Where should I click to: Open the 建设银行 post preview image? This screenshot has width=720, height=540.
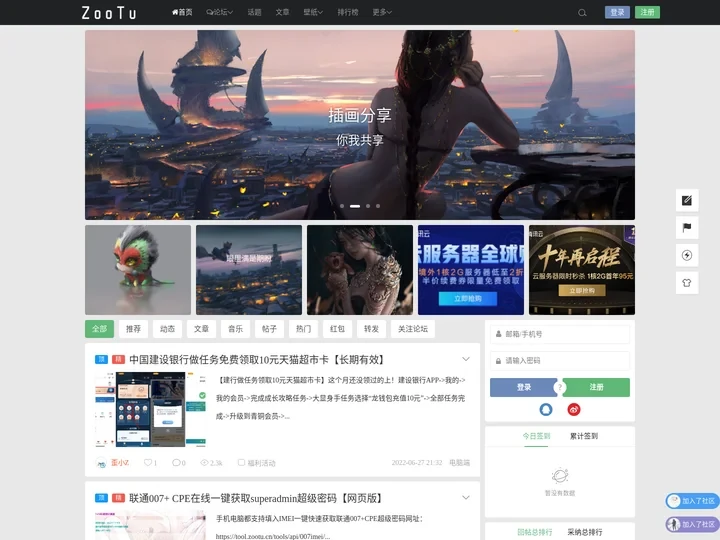click(x=151, y=409)
